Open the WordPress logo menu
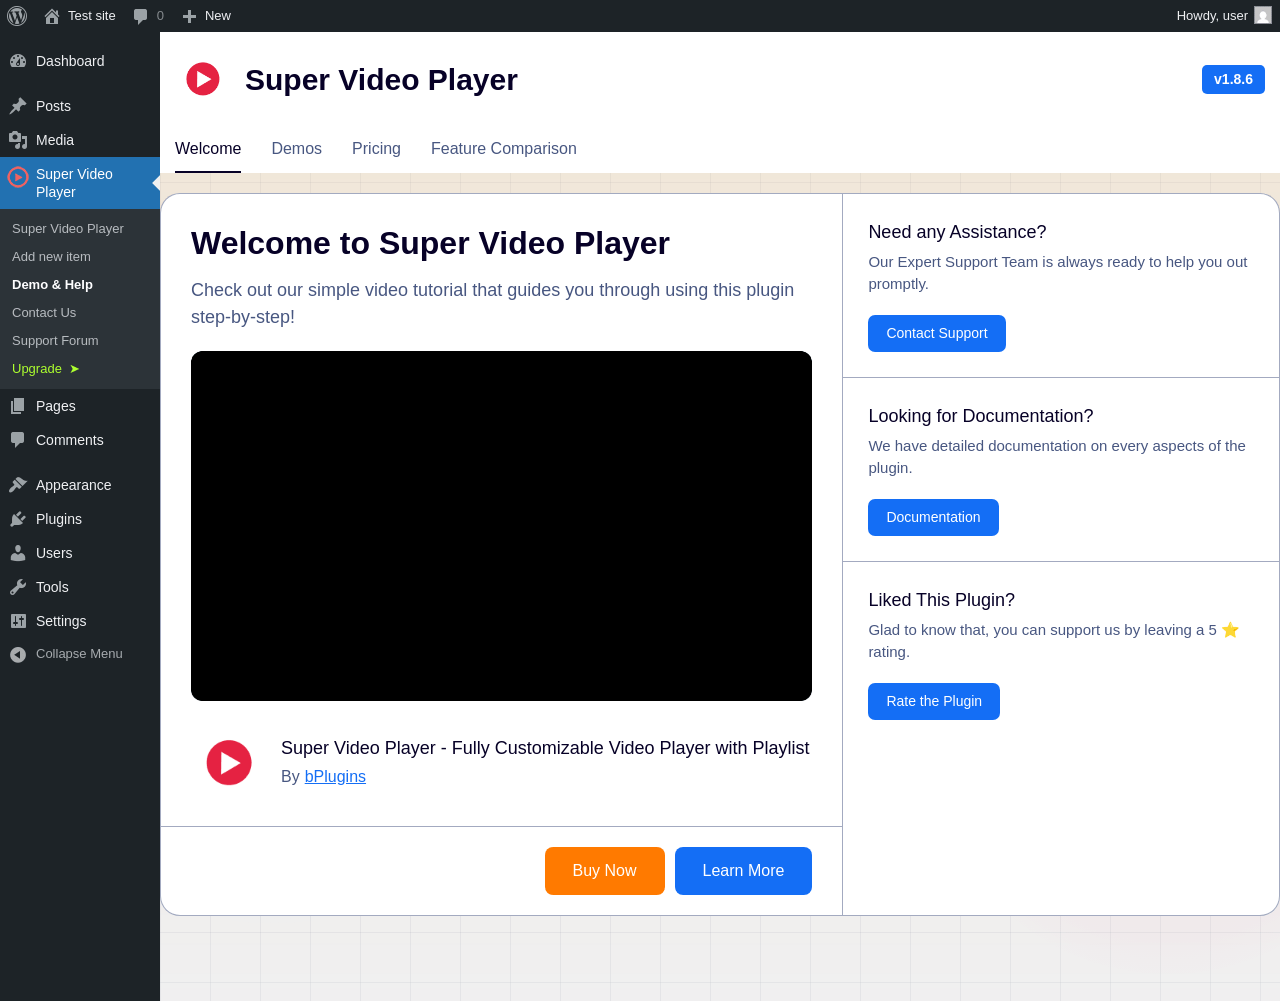Viewport: 1280px width, 1001px height. click(x=17, y=16)
